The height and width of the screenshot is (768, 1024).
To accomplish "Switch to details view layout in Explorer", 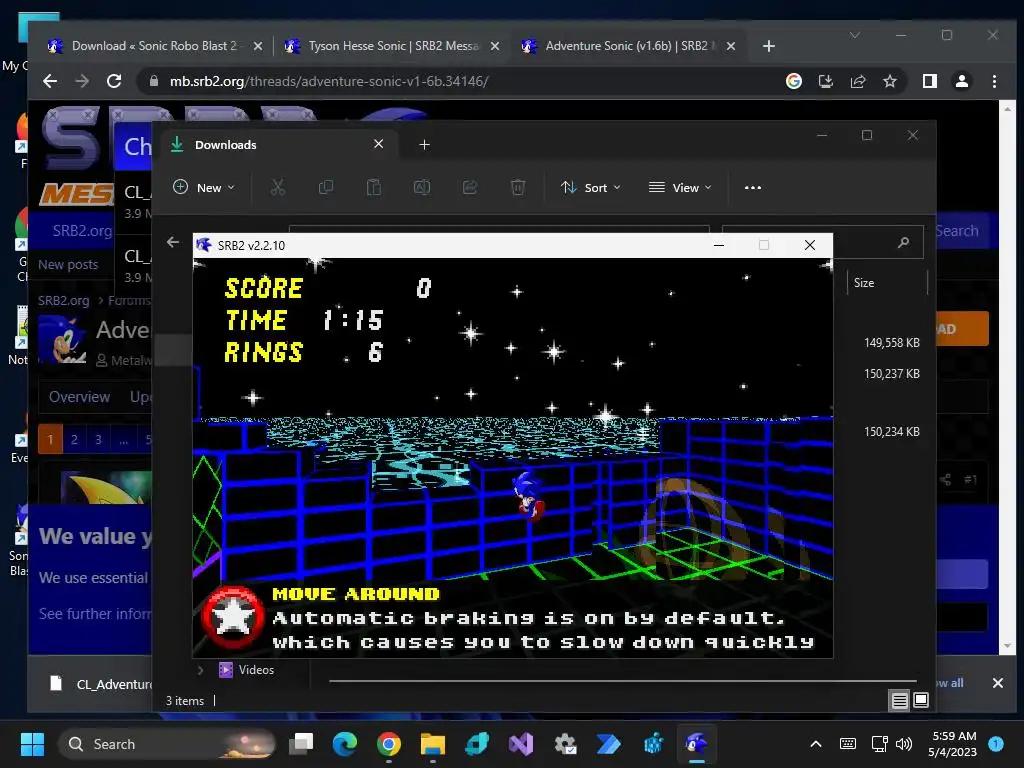I will [x=899, y=701].
